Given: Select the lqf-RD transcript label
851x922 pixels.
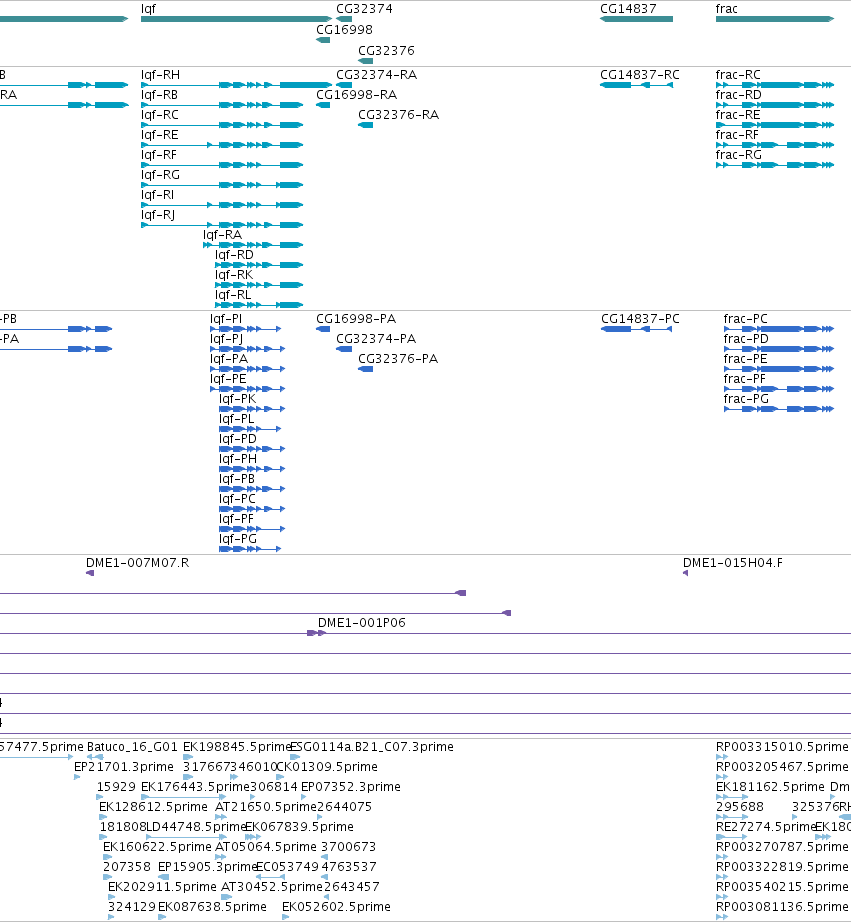Looking at the screenshot, I should point(234,255).
